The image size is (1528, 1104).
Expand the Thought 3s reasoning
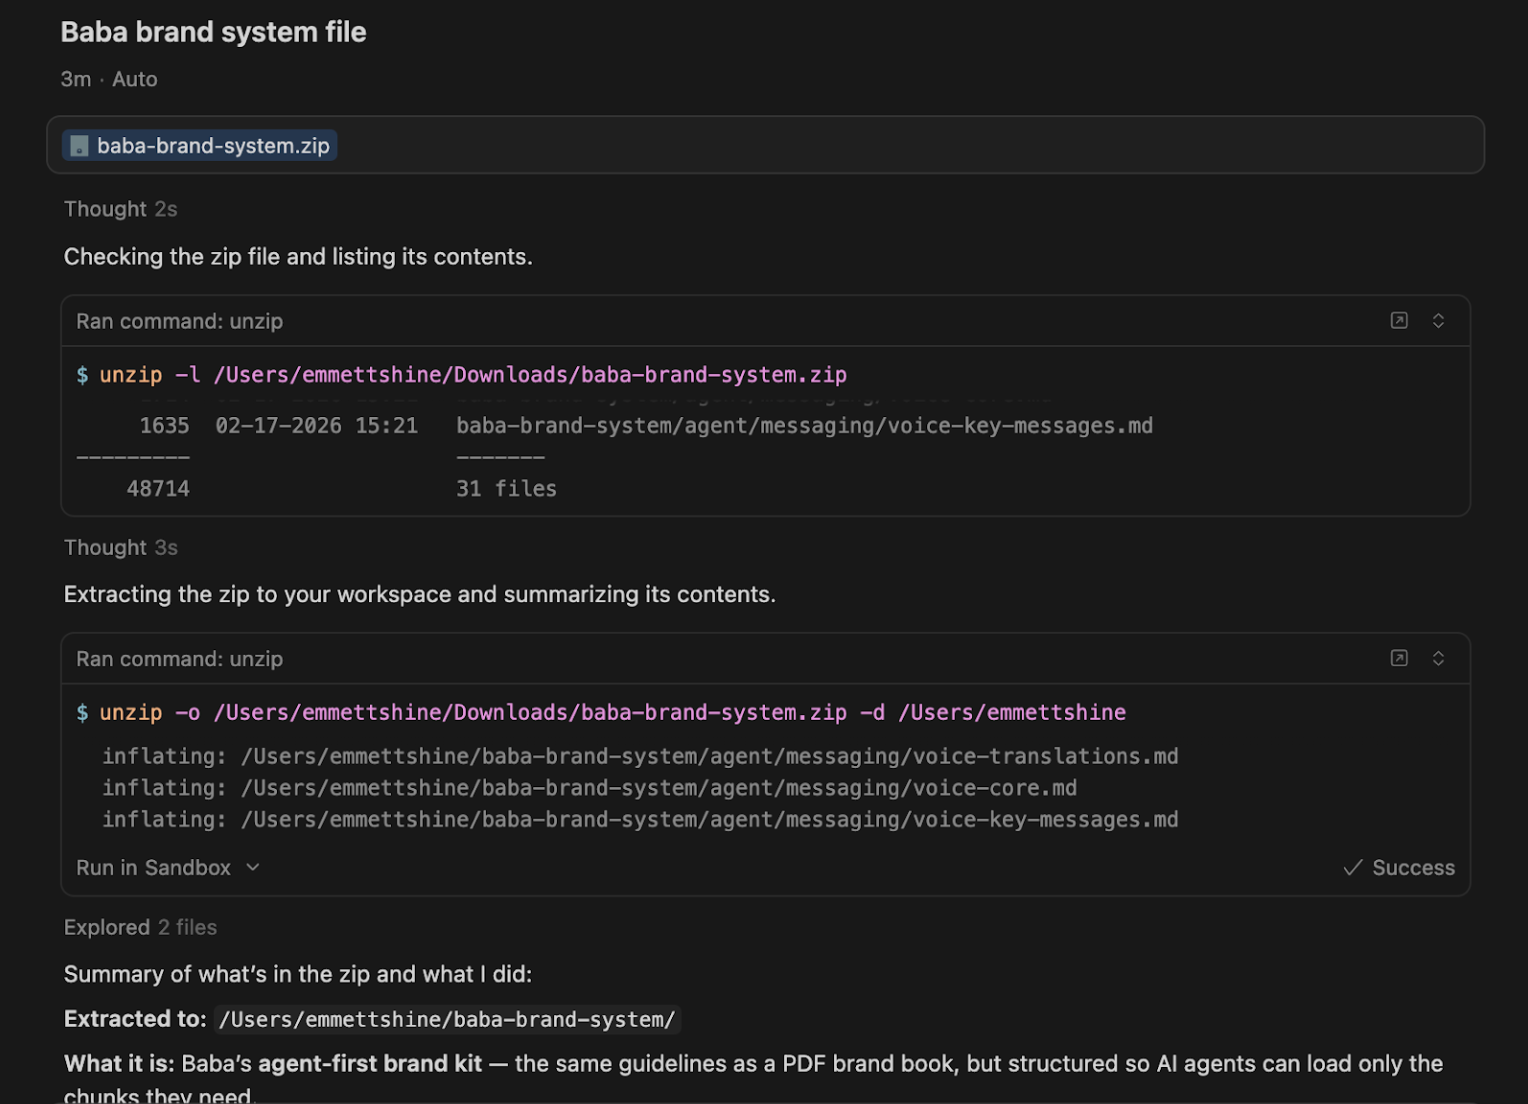point(120,548)
